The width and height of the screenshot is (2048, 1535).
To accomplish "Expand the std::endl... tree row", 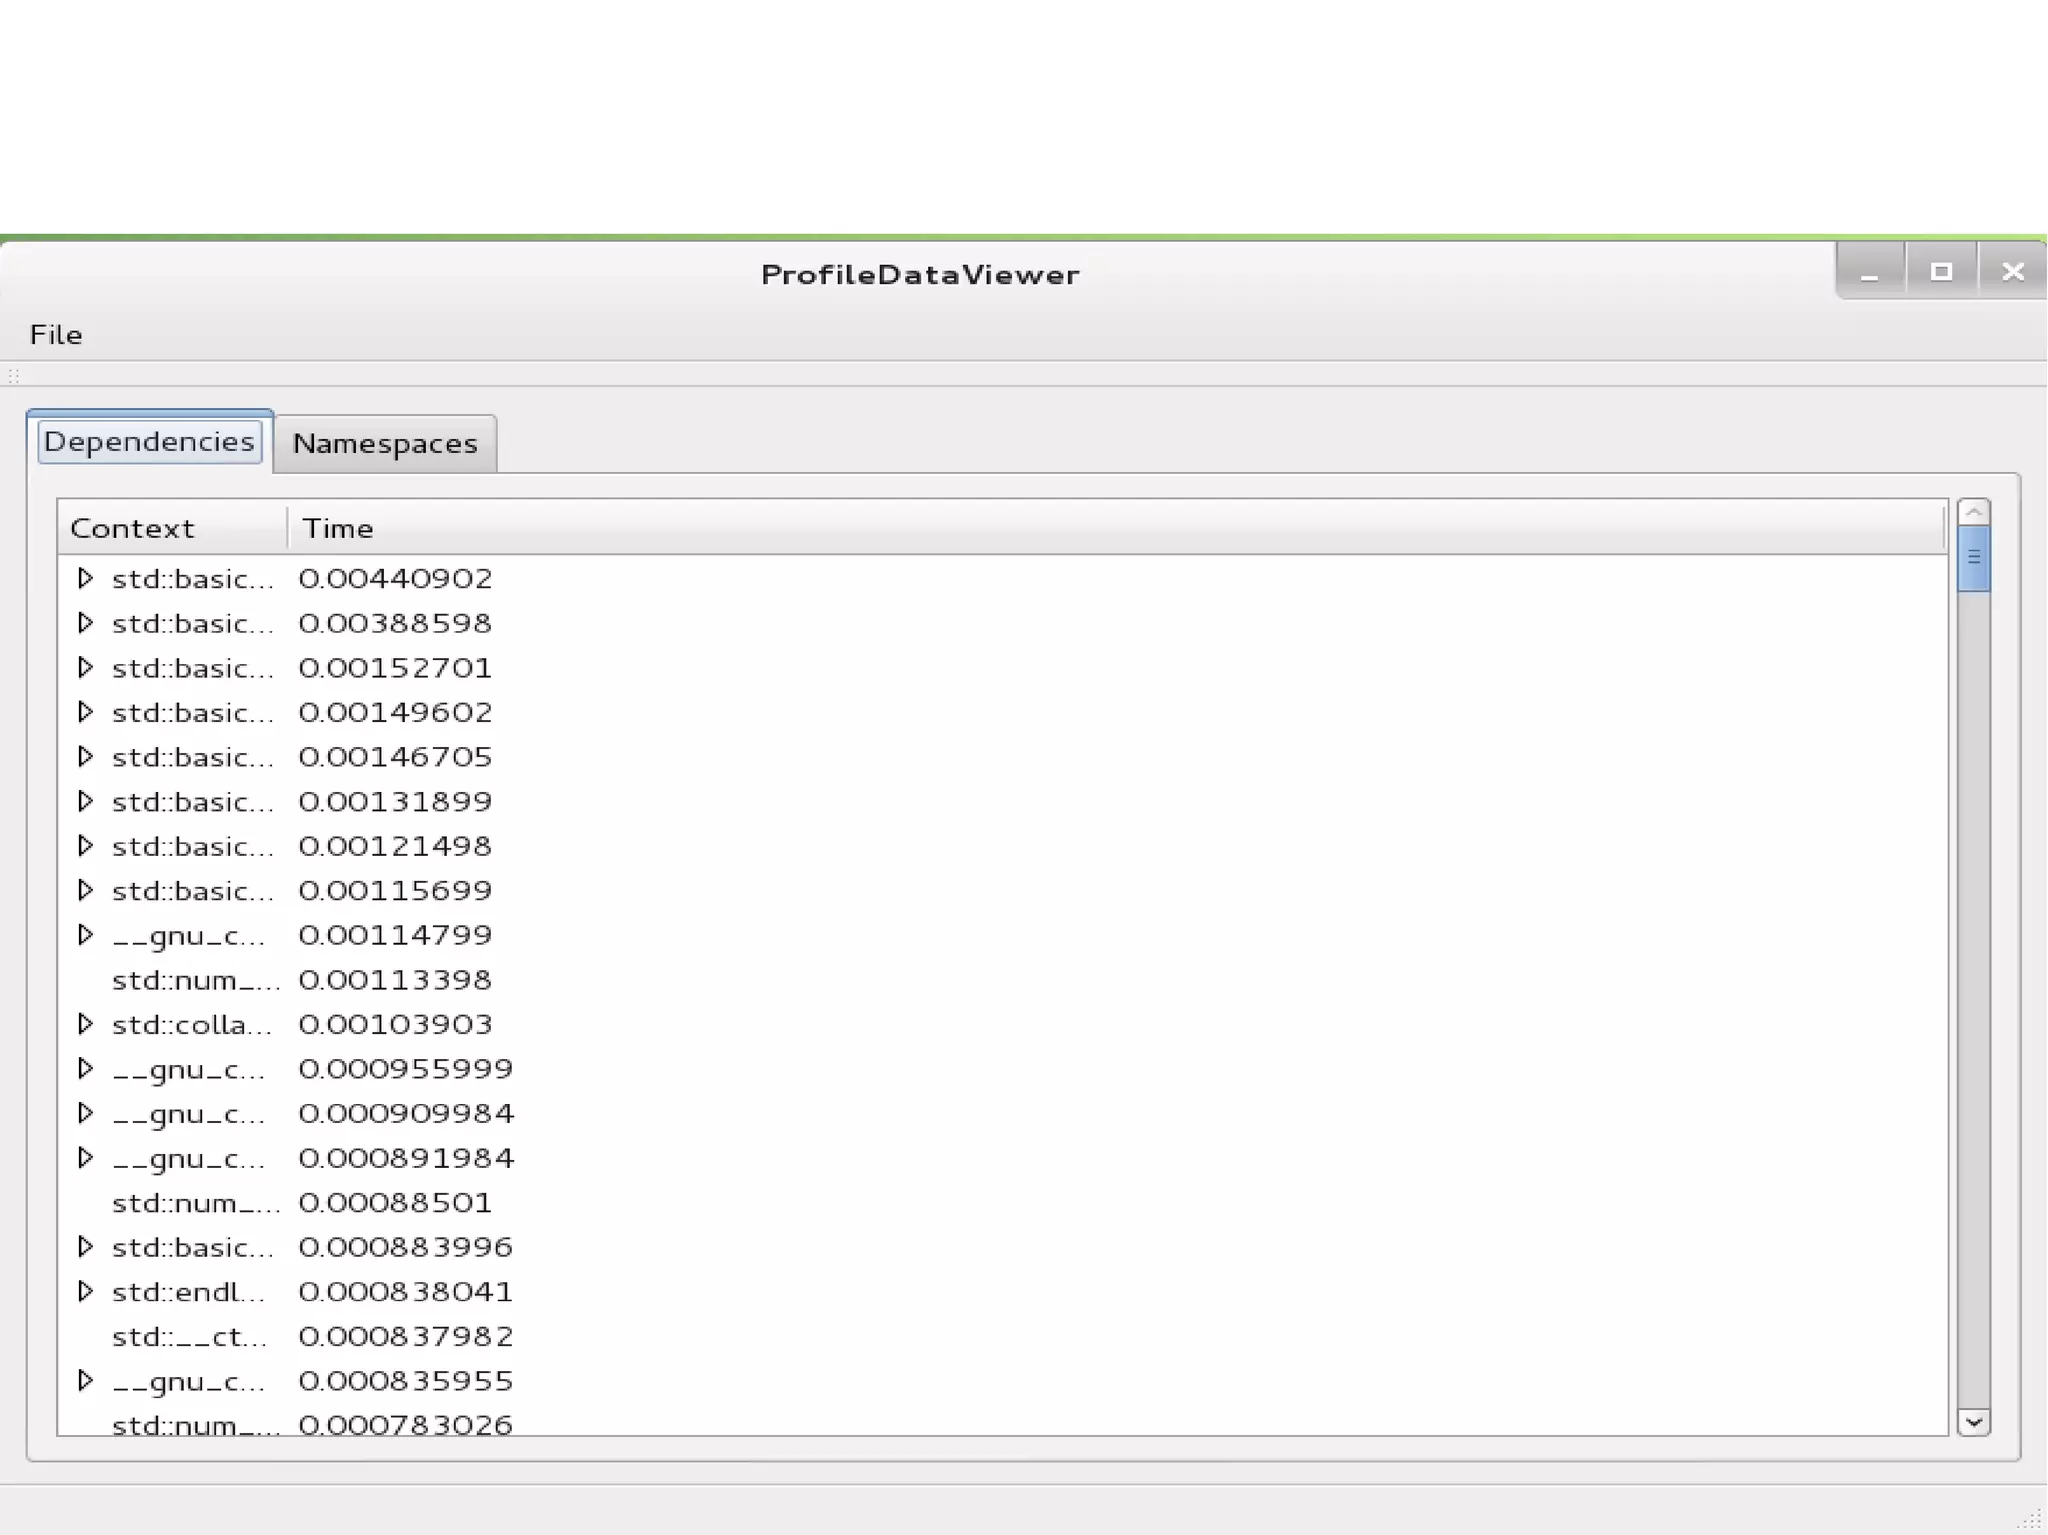I will [85, 1291].
